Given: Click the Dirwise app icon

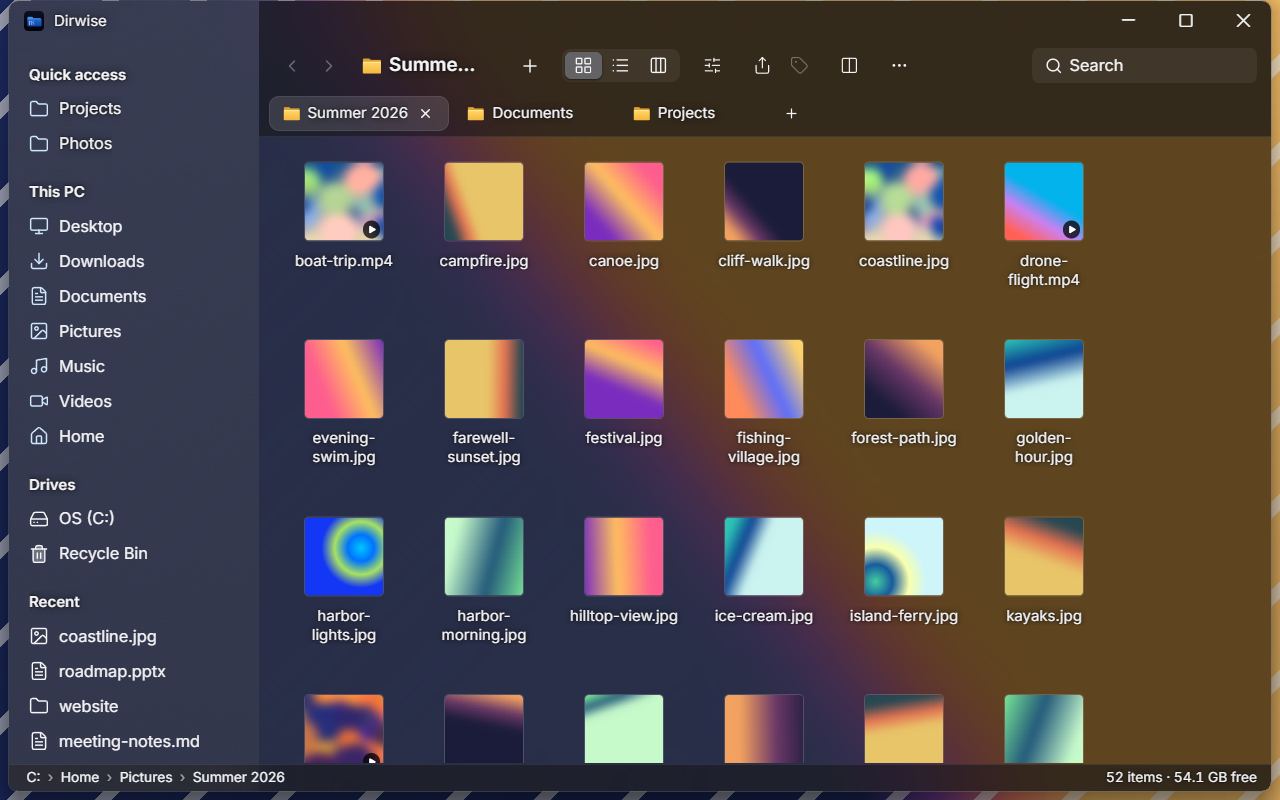Looking at the screenshot, I should [x=34, y=21].
